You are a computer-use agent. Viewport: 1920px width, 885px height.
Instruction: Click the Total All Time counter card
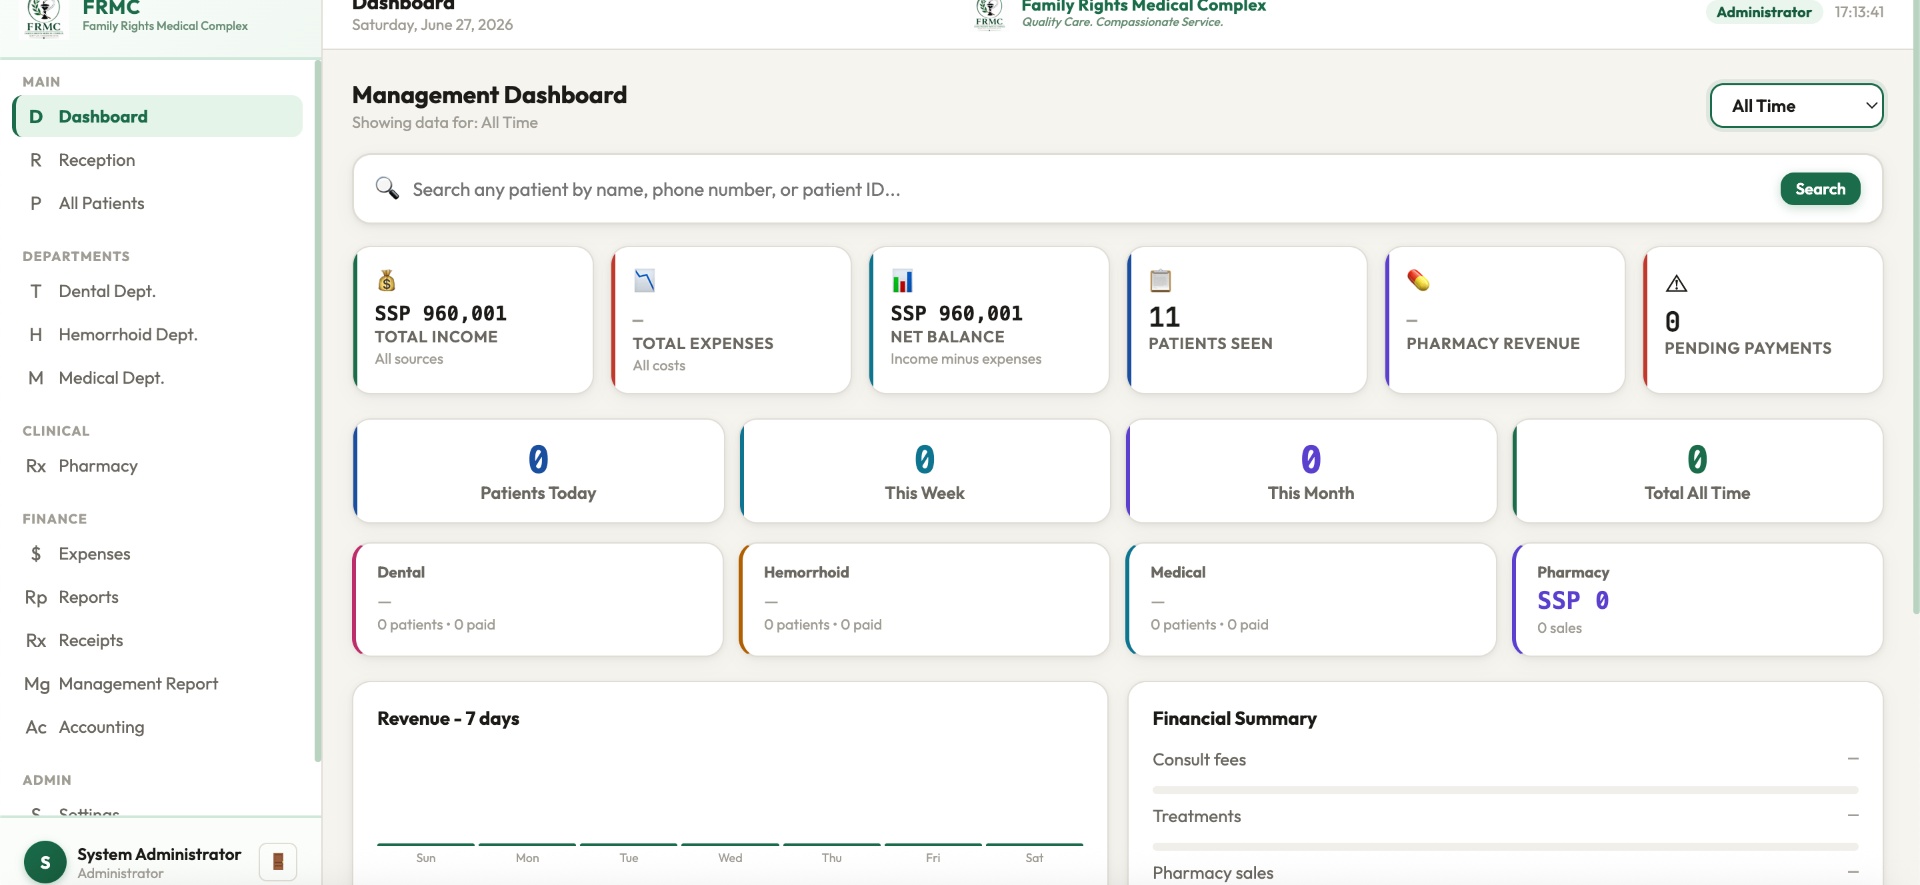click(1698, 471)
